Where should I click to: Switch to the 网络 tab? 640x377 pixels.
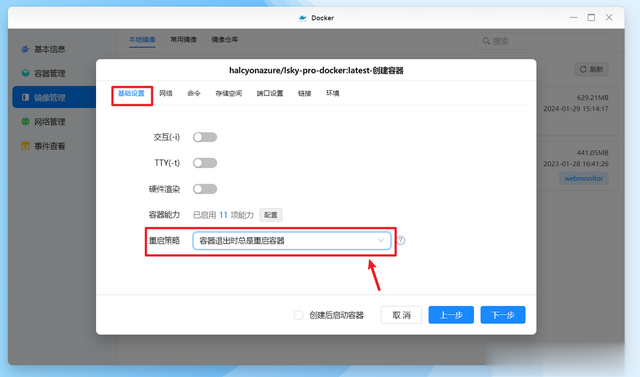166,93
